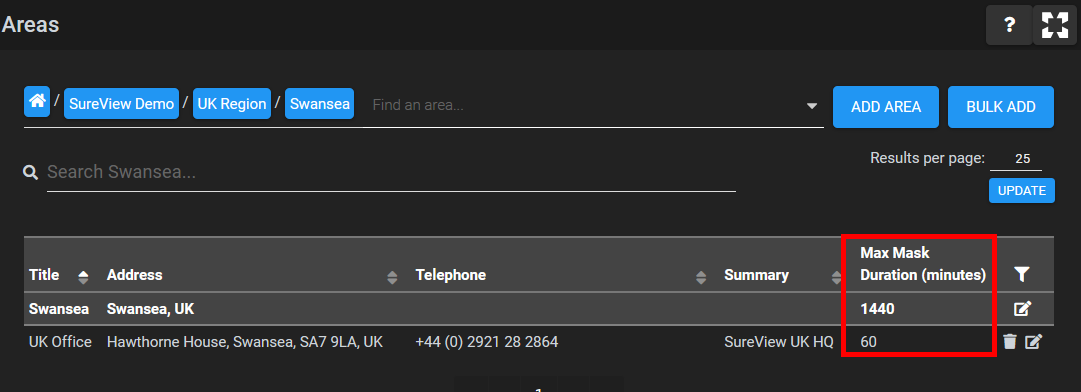Image resolution: width=1081 pixels, height=392 pixels.
Task: Delete the UK Office row
Action: [x=1010, y=341]
